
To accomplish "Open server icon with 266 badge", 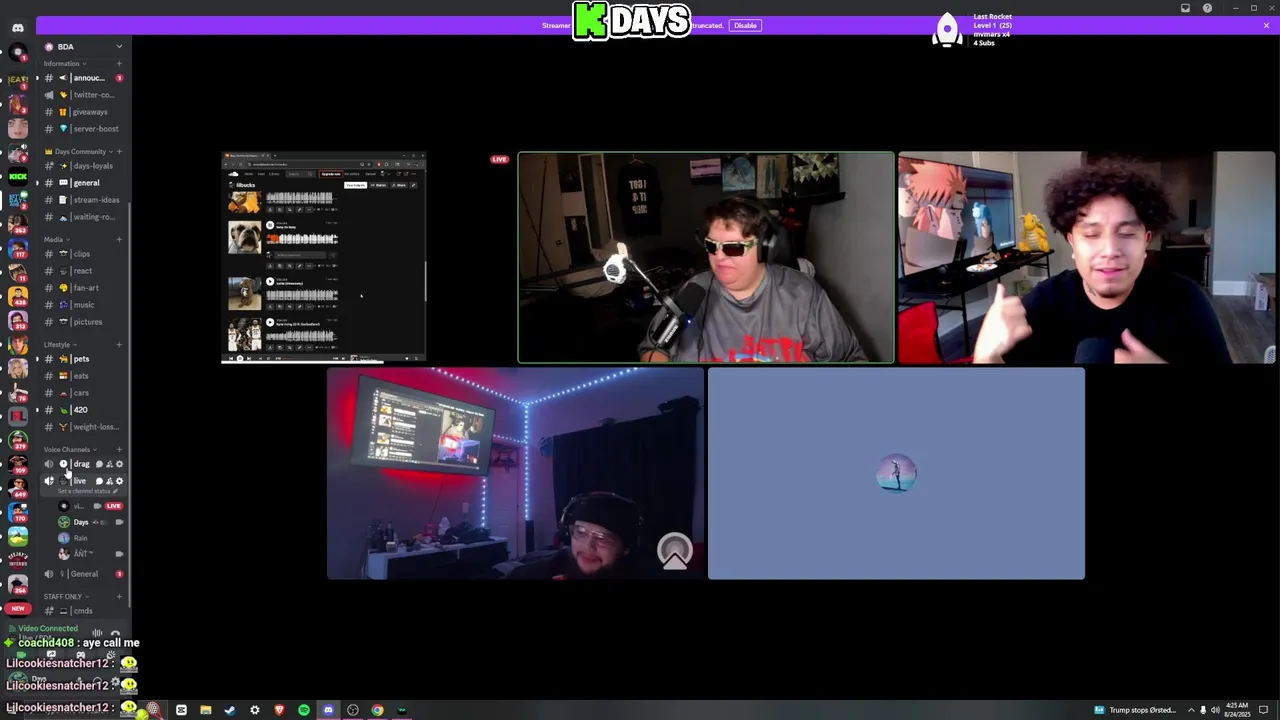I will coord(17,584).
